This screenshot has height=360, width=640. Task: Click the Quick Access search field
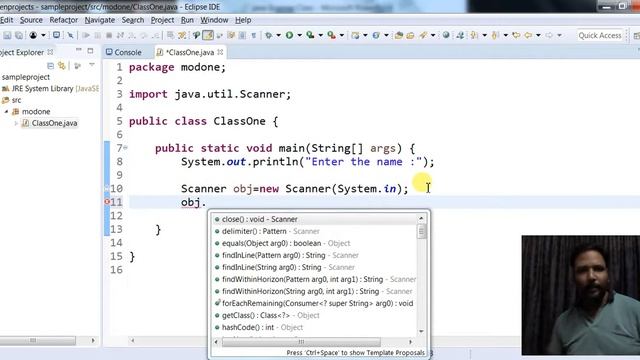click(600, 36)
